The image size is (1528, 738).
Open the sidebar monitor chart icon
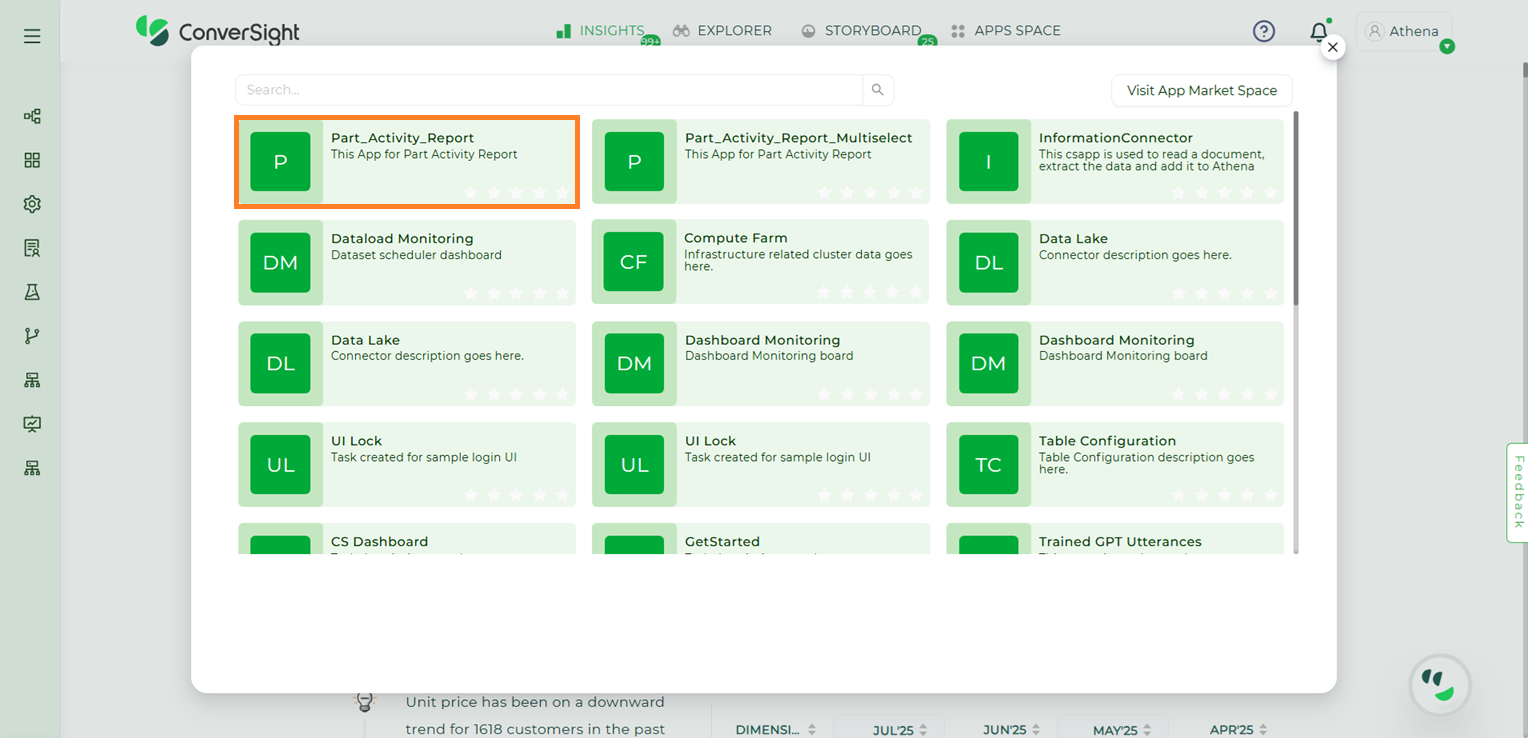coord(32,424)
